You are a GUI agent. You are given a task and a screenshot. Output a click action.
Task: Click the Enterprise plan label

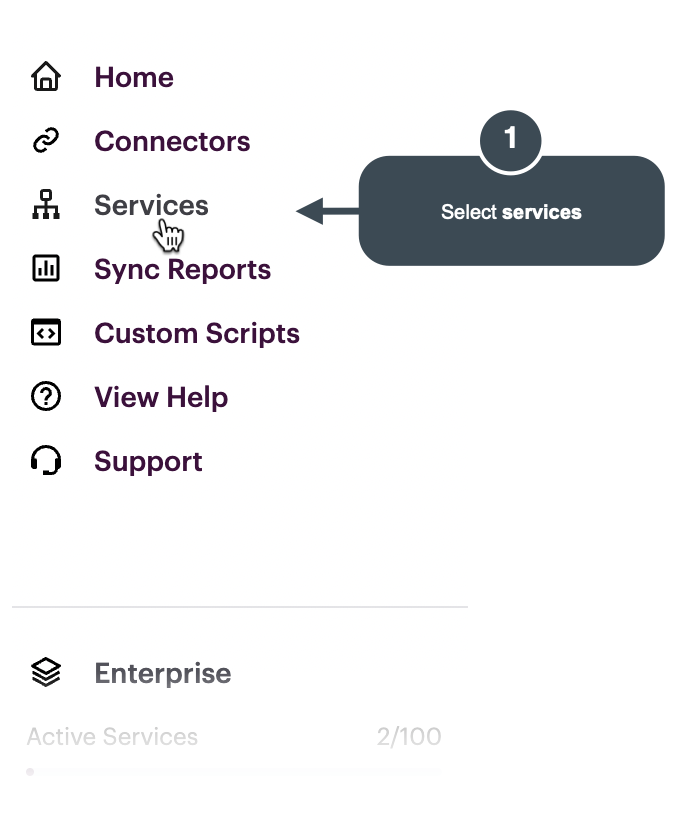point(162,673)
